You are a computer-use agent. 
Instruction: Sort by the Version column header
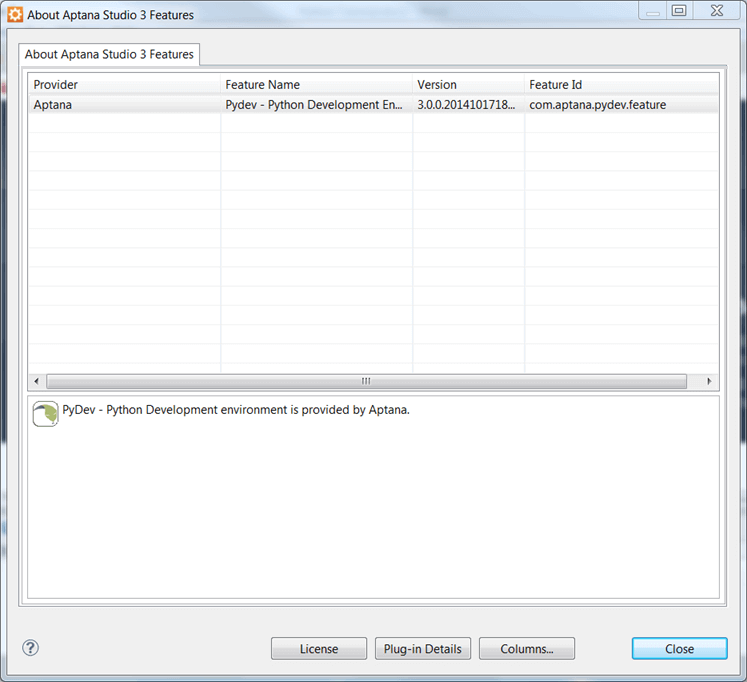(468, 85)
